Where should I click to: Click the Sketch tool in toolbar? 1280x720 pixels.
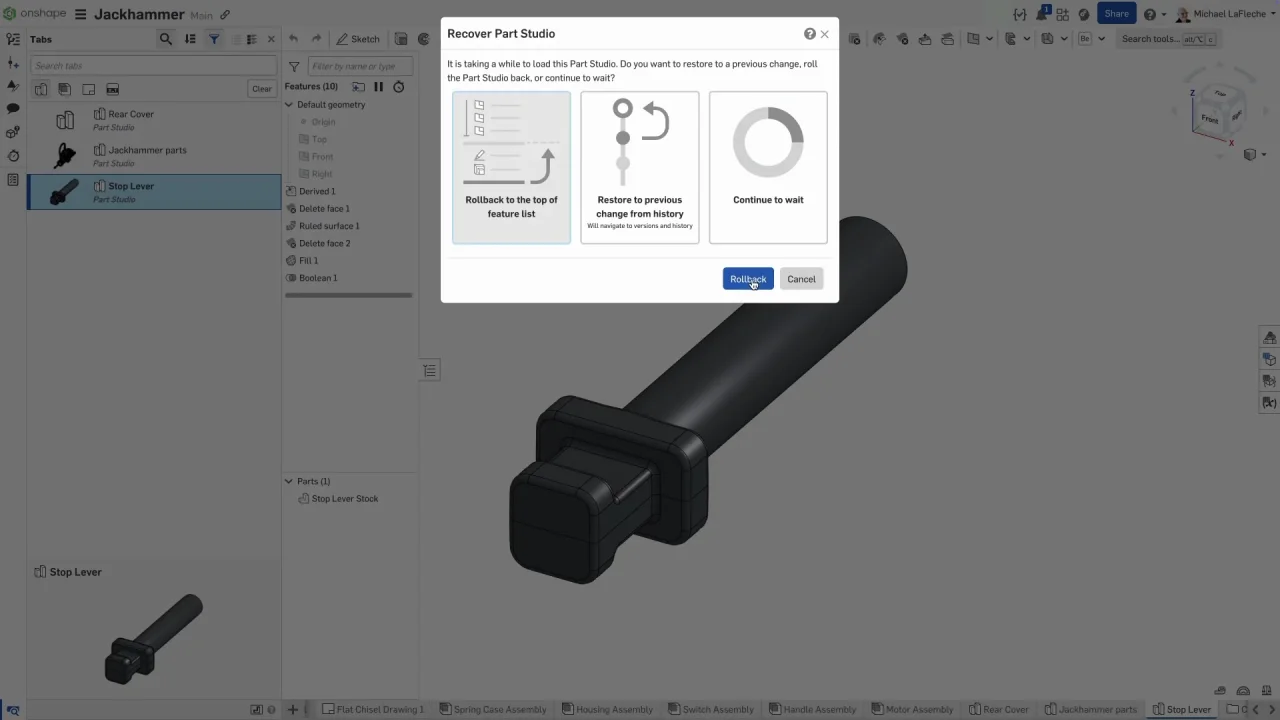(357, 39)
